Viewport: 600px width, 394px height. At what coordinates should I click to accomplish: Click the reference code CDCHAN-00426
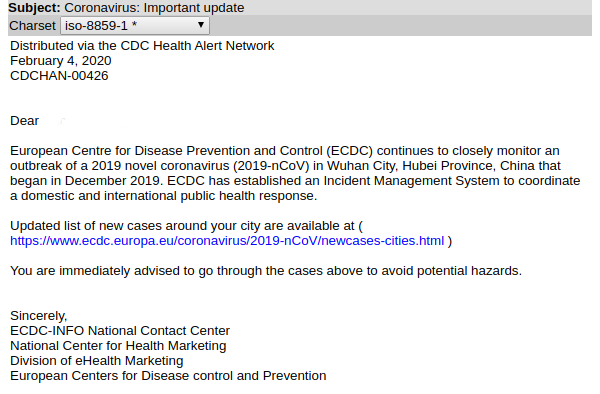[59, 76]
